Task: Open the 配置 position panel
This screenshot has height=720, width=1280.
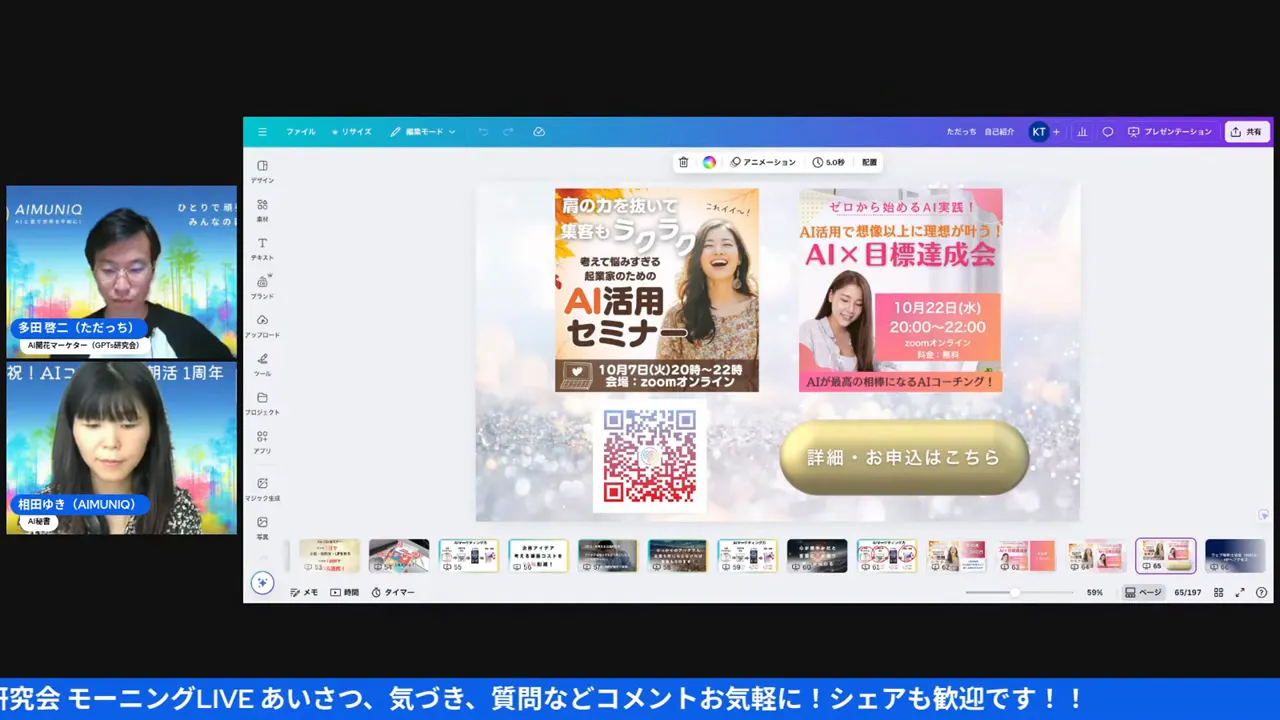Action: coord(869,162)
